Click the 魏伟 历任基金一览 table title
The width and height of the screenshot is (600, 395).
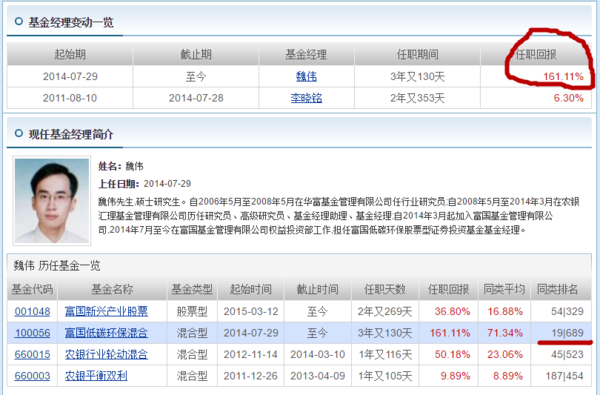coord(57,265)
